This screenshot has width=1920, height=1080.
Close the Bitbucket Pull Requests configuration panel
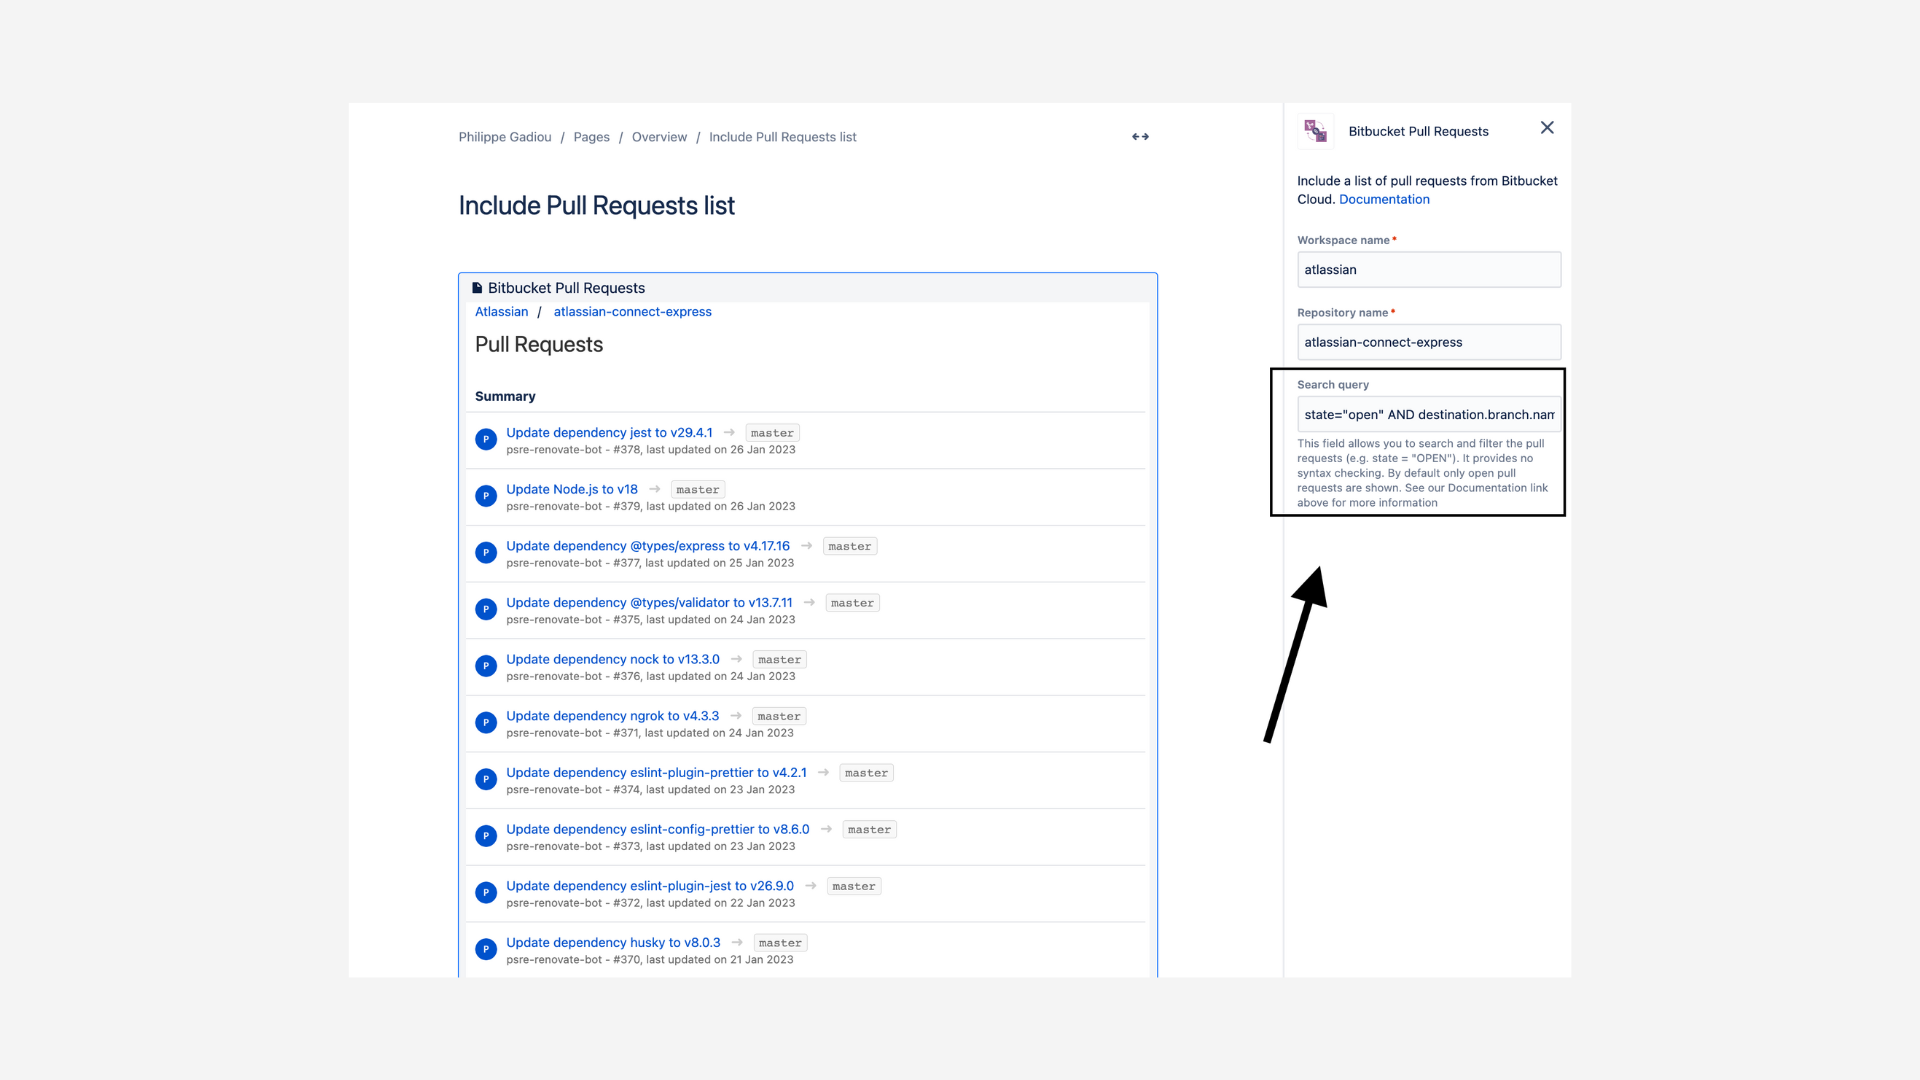(1547, 127)
